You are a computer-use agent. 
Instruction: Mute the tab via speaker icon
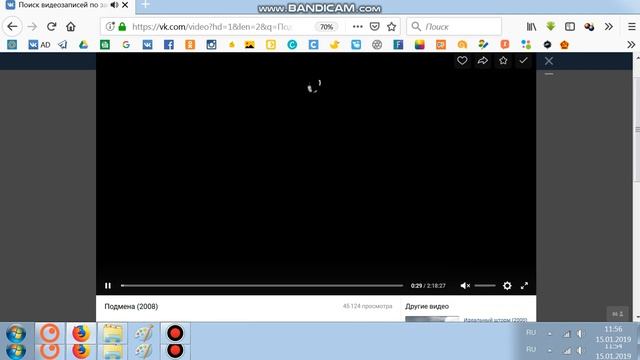(114, 5)
